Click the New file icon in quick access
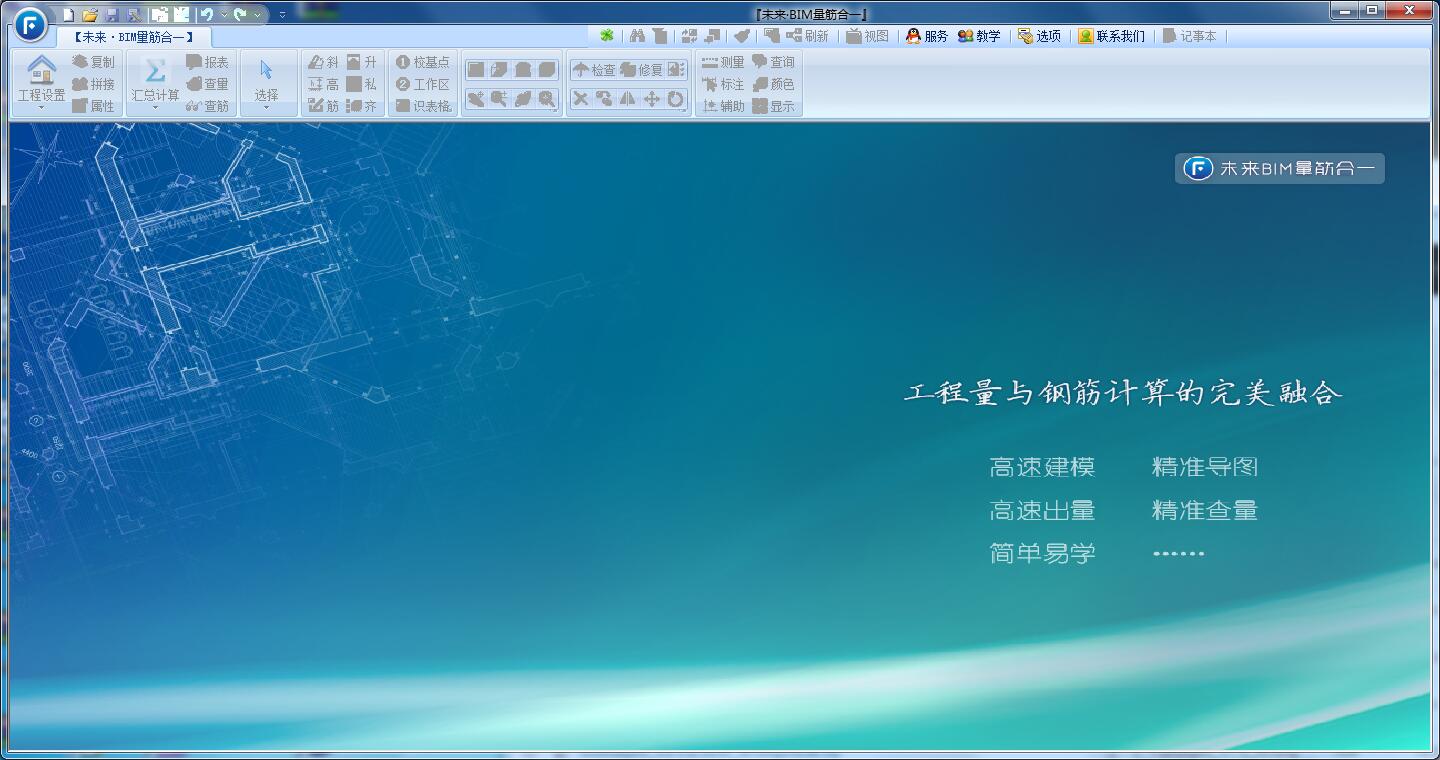1440x760 pixels. 68,15
